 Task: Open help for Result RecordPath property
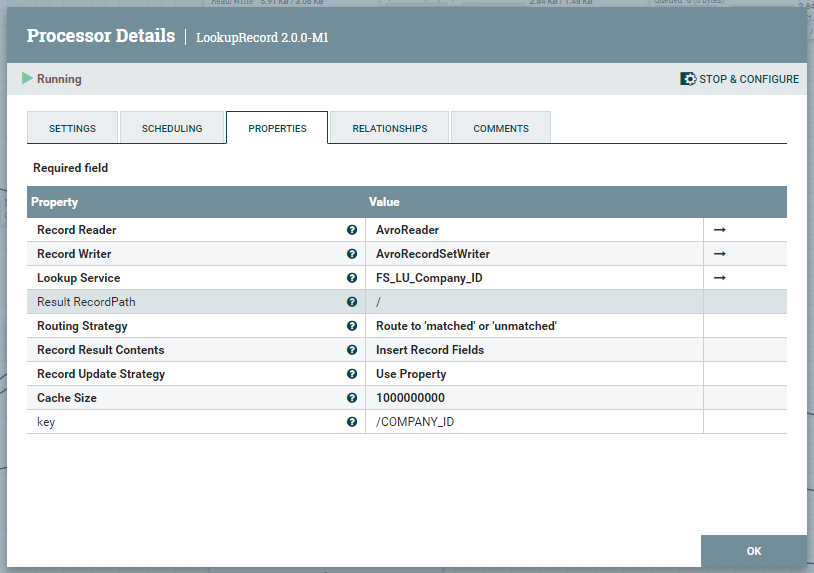pos(352,302)
